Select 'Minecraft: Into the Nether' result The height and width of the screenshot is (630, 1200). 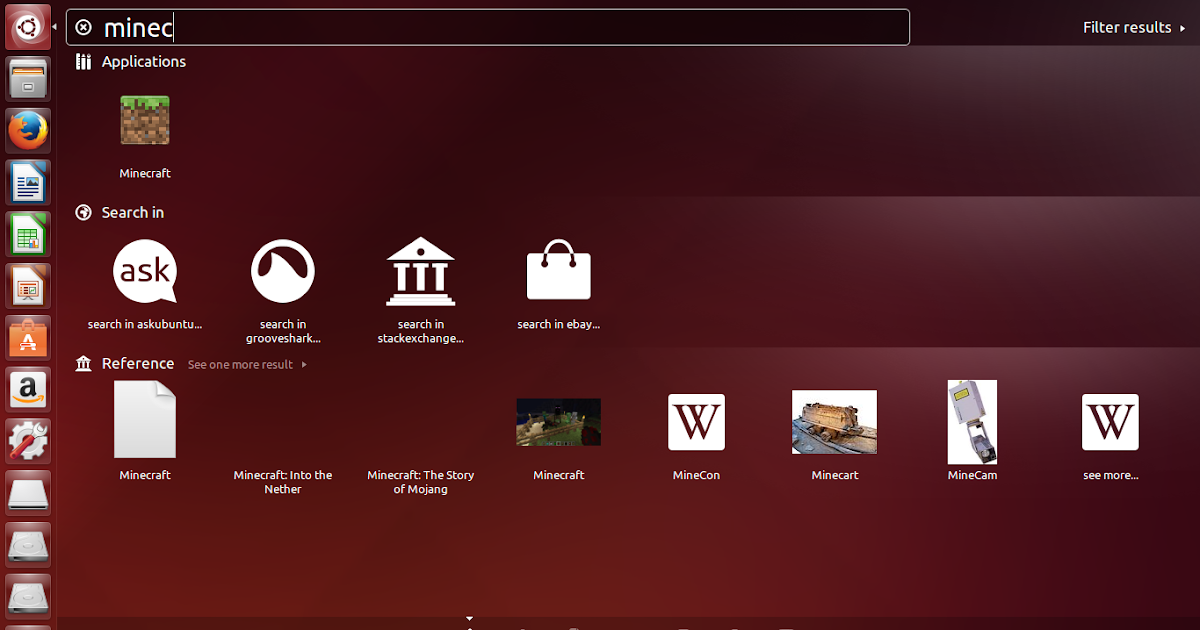coord(283,482)
